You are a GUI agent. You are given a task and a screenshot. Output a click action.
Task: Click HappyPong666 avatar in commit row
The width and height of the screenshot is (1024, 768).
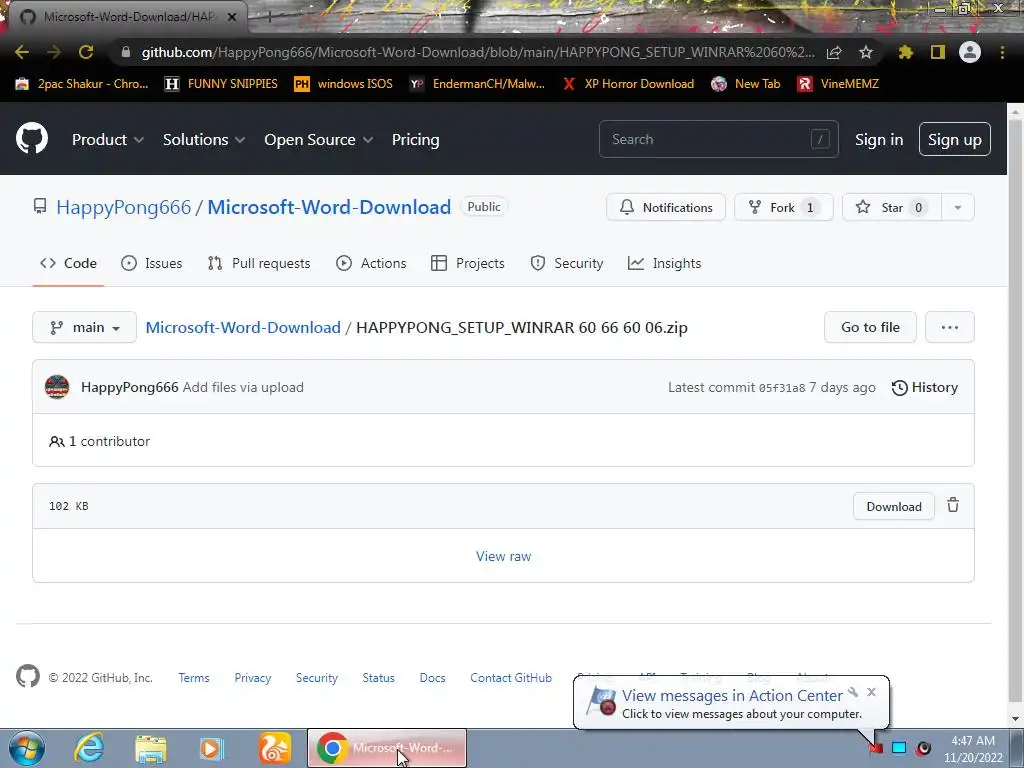(x=57, y=387)
